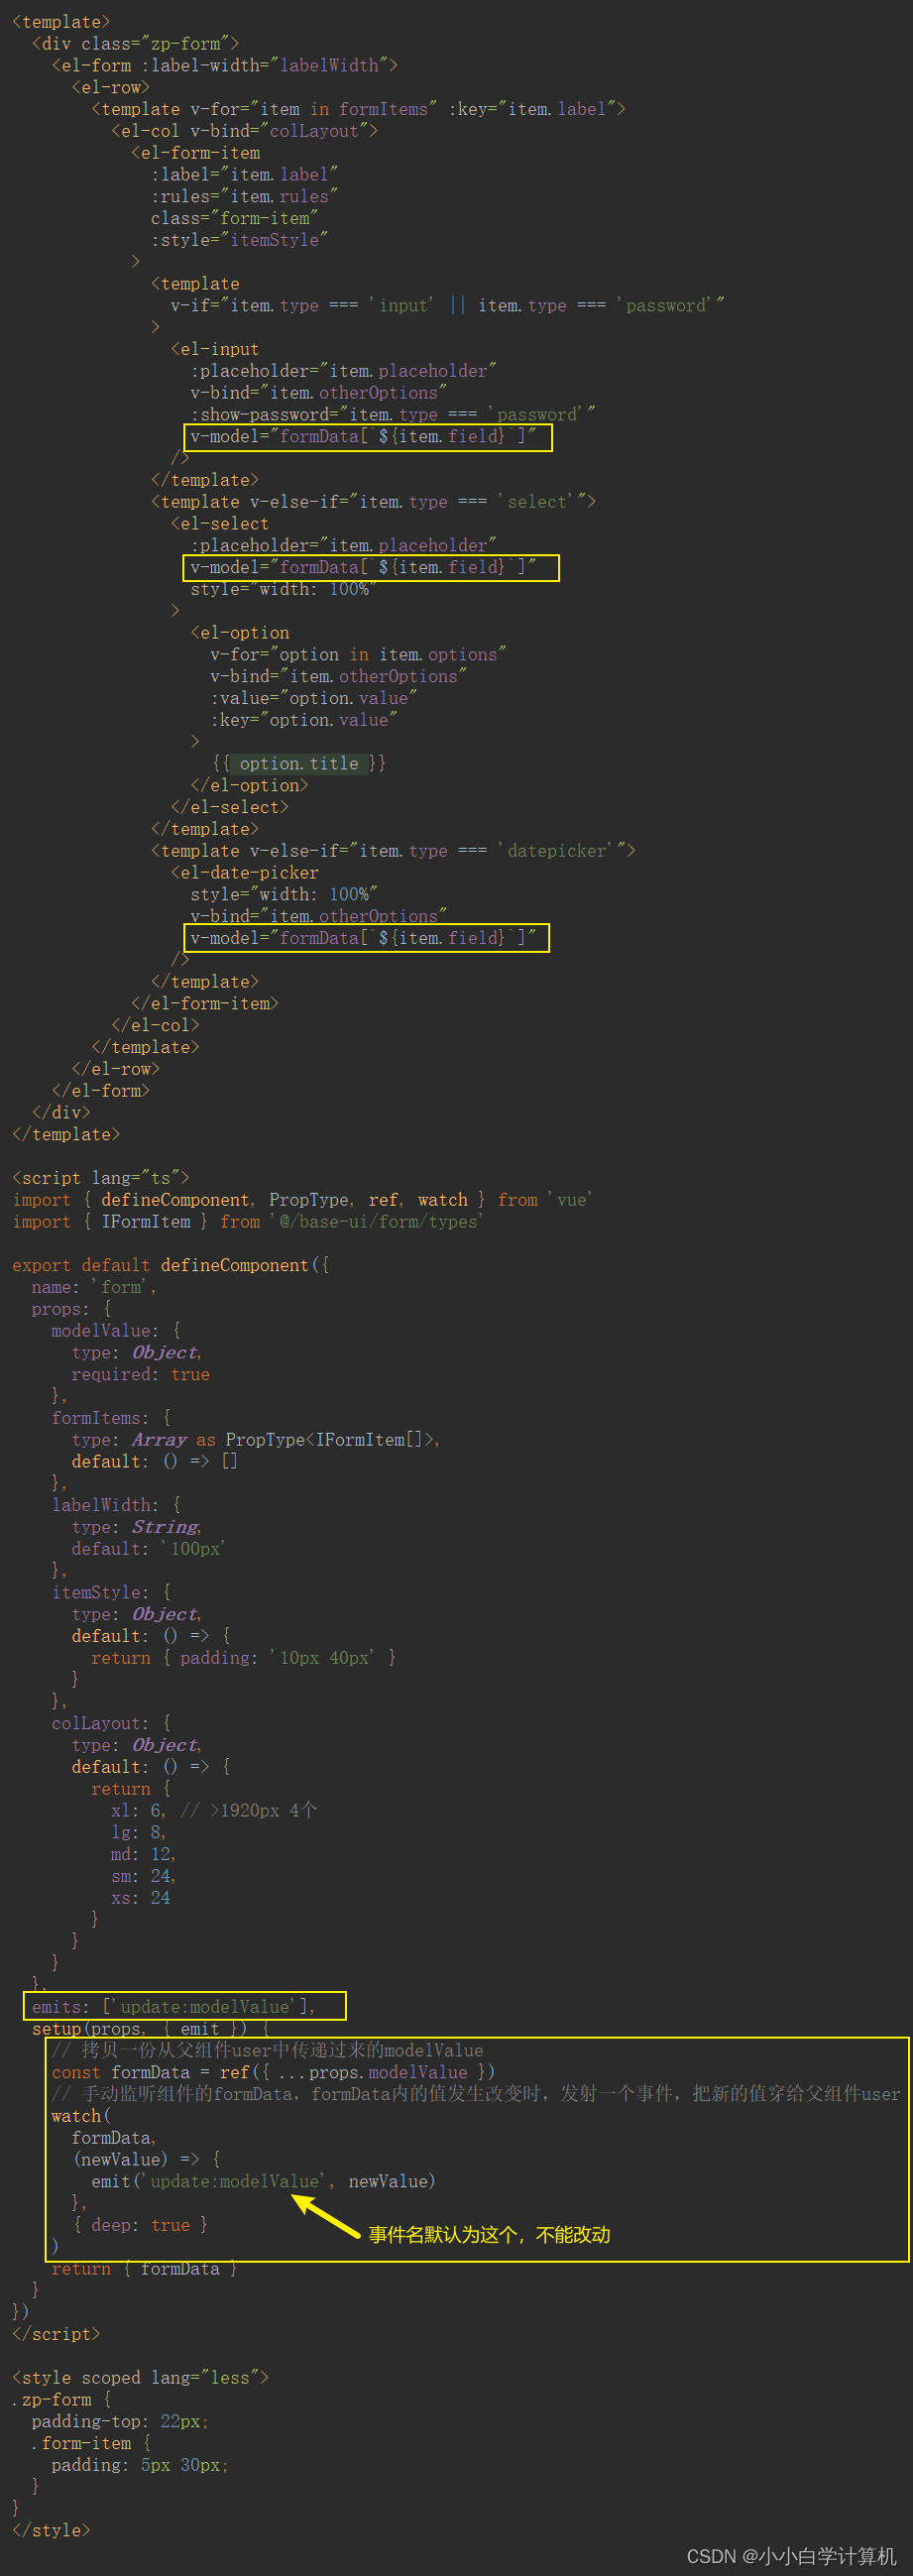Click the md: 12 line
The image size is (913, 2576).
[143, 1855]
